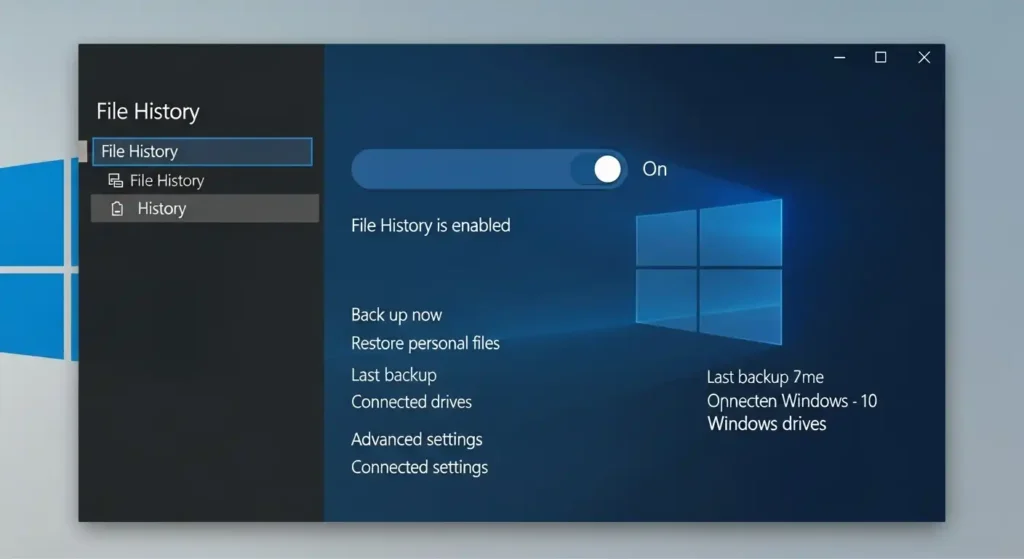Open Connected drives
Viewport: 1024px width, 559px height.
click(411, 402)
